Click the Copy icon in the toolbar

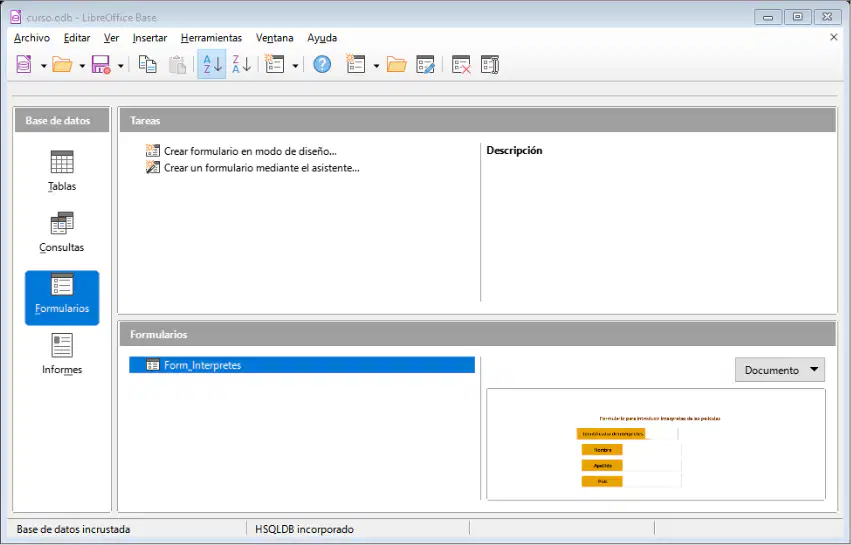click(148, 65)
